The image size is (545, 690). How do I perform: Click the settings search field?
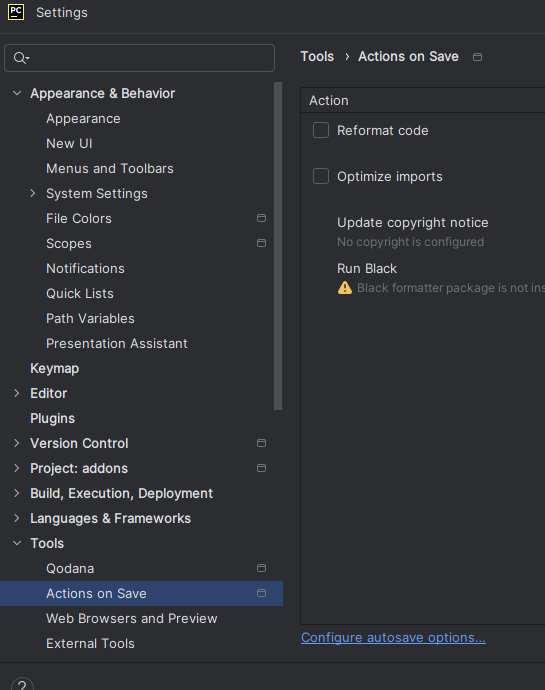(140, 58)
